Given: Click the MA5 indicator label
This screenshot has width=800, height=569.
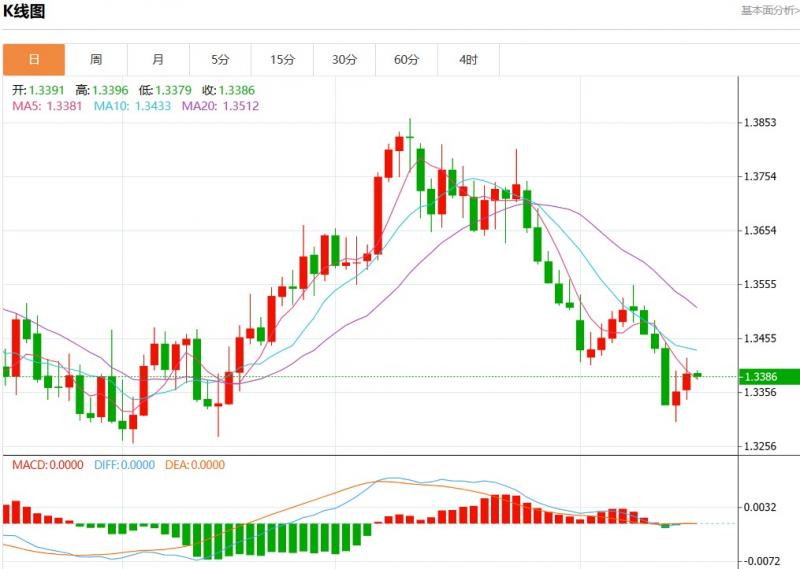Looking at the screenshot, I should pyautogui.click(x=48, y=106).
